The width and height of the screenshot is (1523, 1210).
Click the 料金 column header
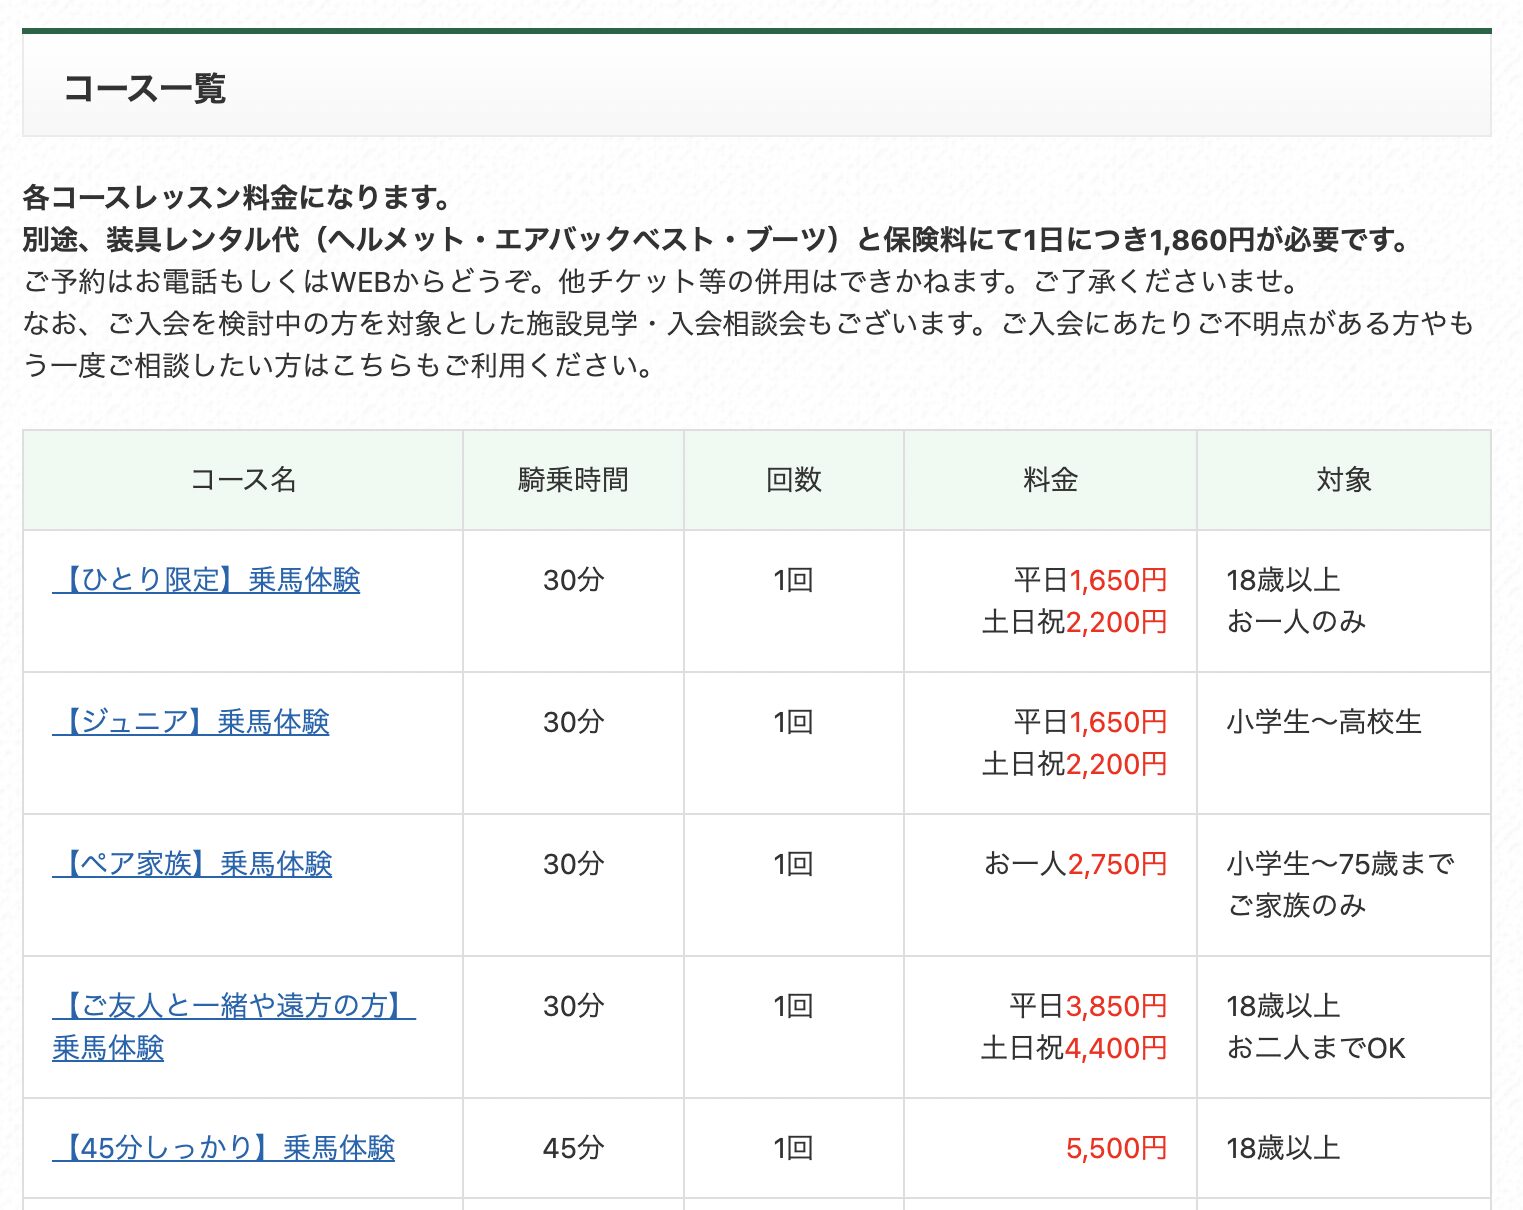point(1050,480)
